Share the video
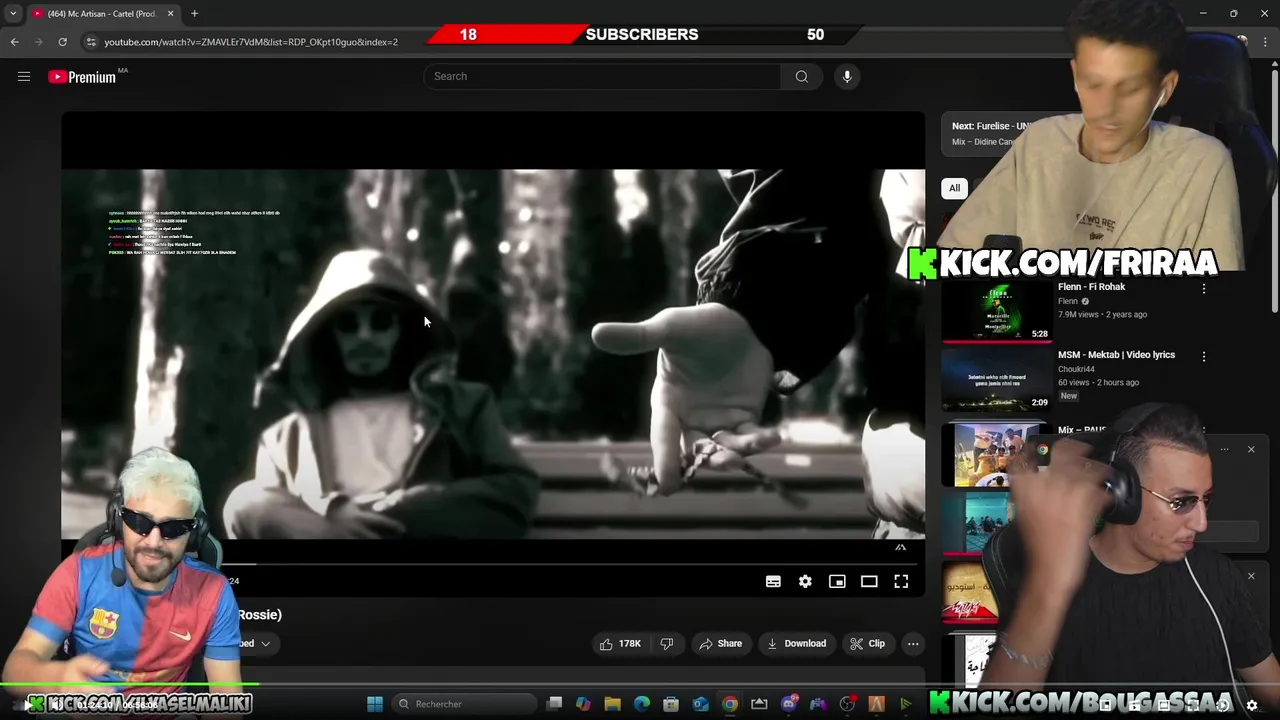The width and height of the screenshot is (1280, 720). point(720,643)
